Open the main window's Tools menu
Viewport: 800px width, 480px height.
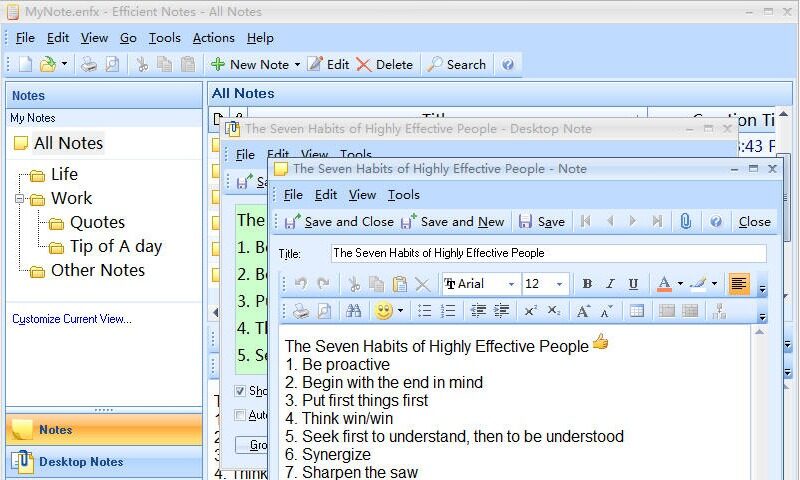[165, 38]
